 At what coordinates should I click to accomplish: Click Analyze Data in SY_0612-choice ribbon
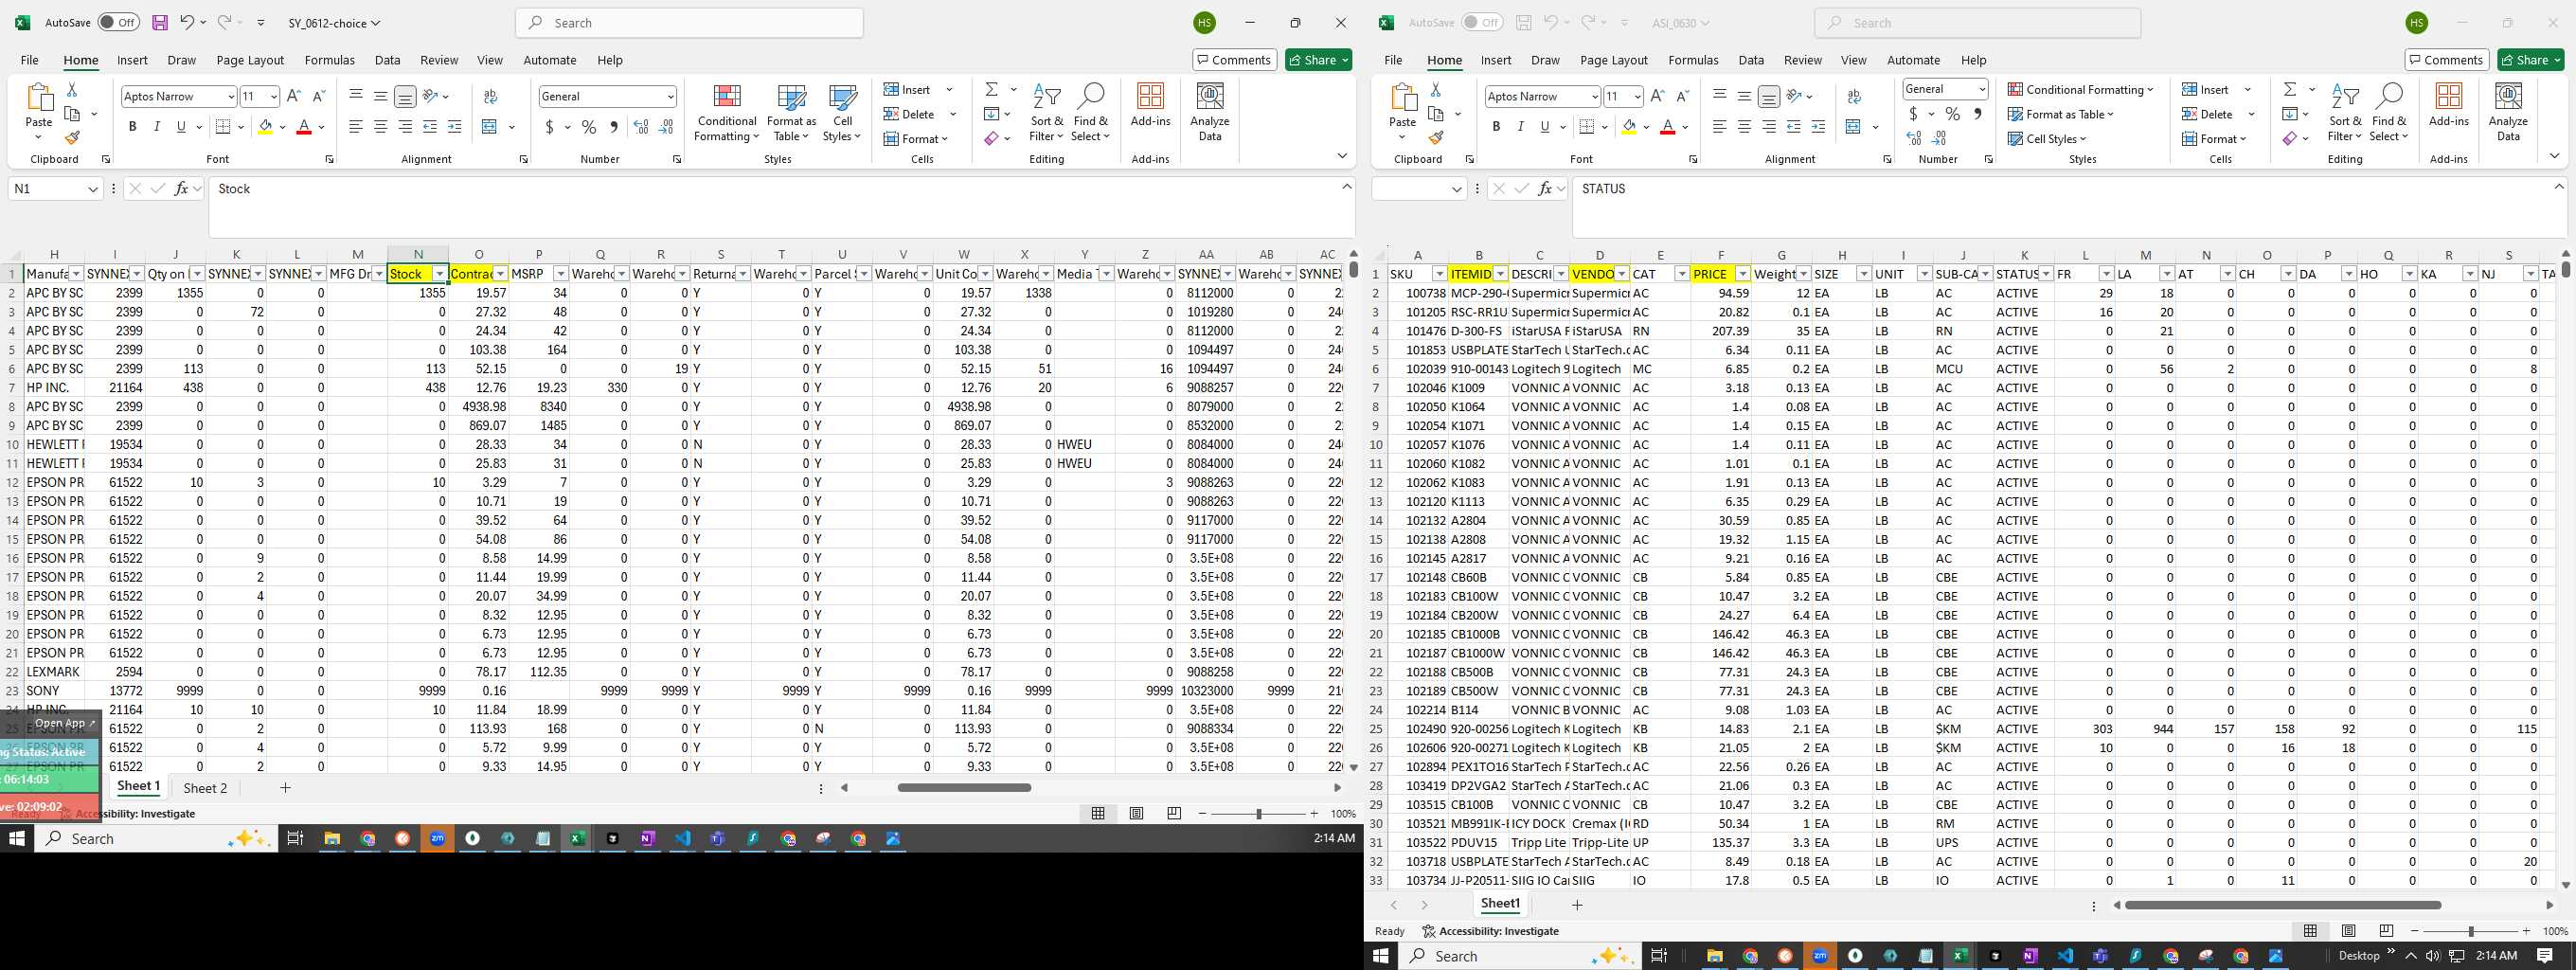coord(1210,112)
